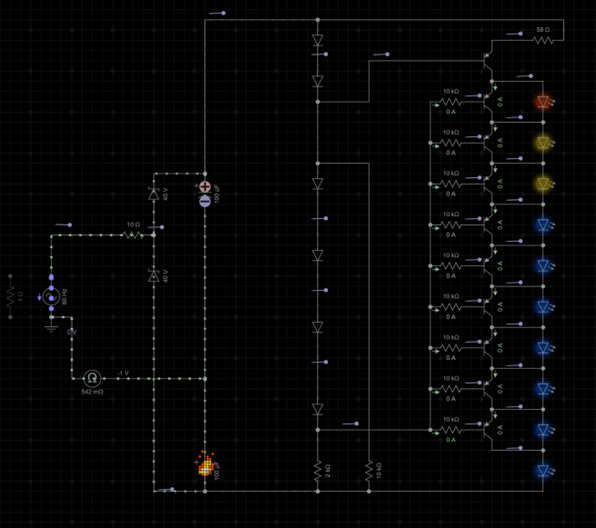Click the -1 V node voltage label
This screenshot has height=528, width=596.
click(123, 373)
